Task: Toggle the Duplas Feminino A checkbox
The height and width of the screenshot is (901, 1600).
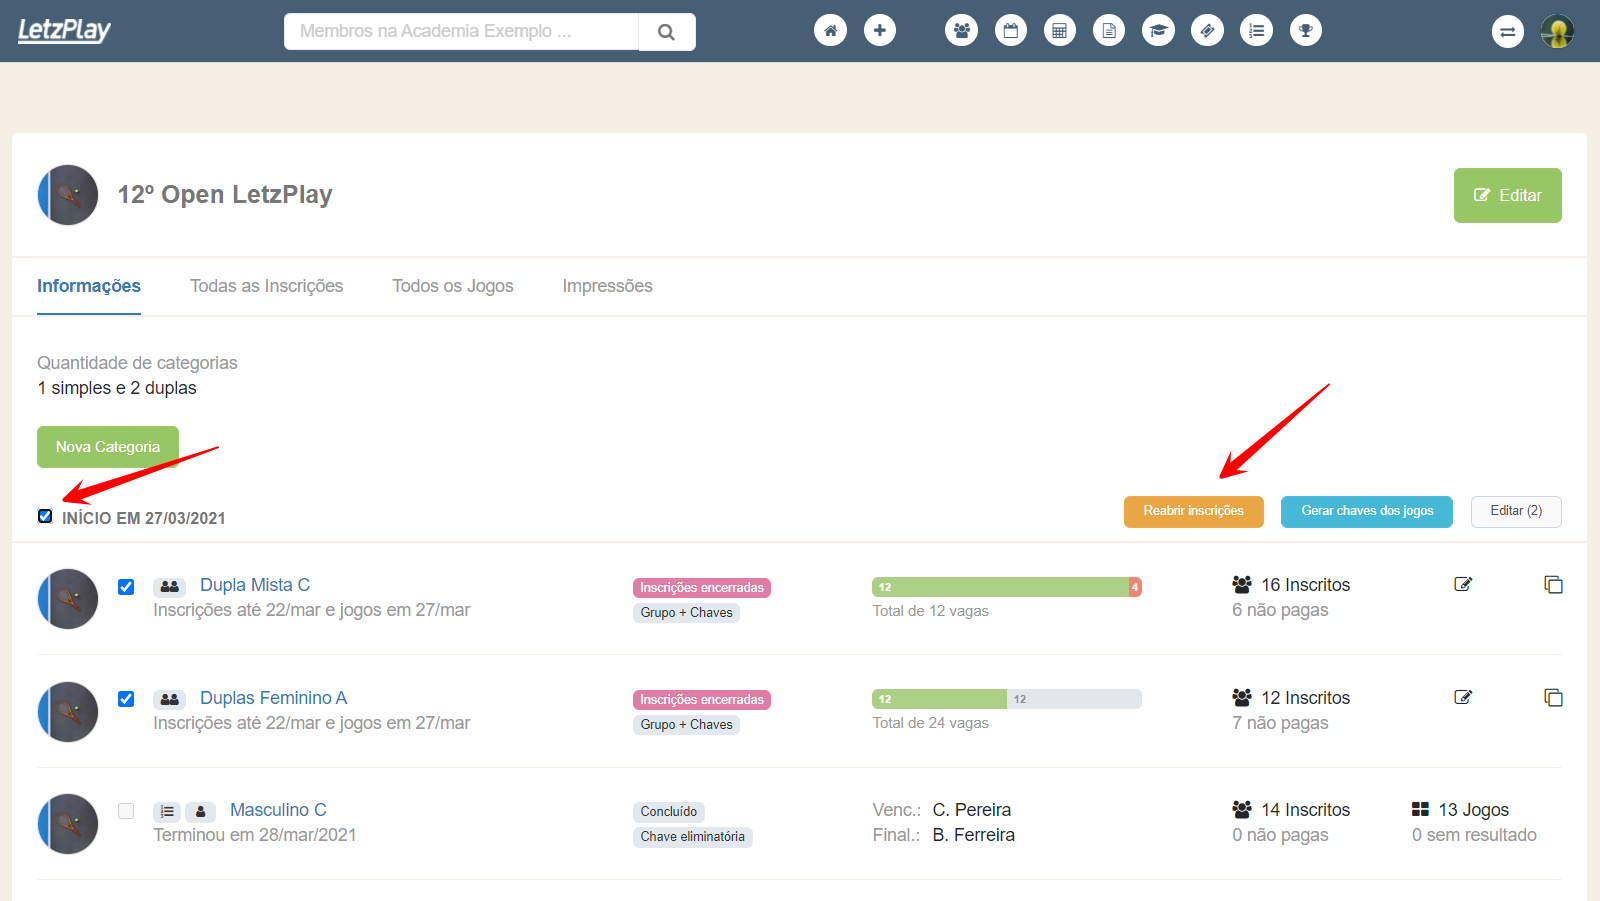Action: tap(126, 699)
